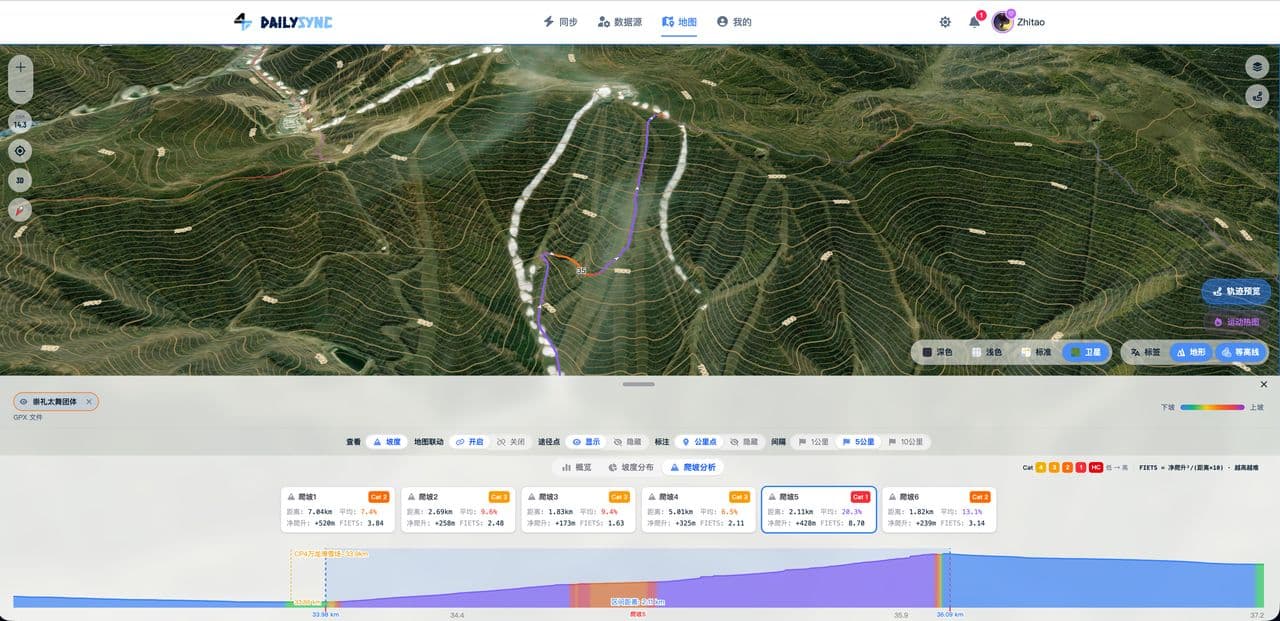Image resolution: width=1280 pixels, height=621 pixels.
Task: Switch to the 概览 tab
Action: point(577,467)
